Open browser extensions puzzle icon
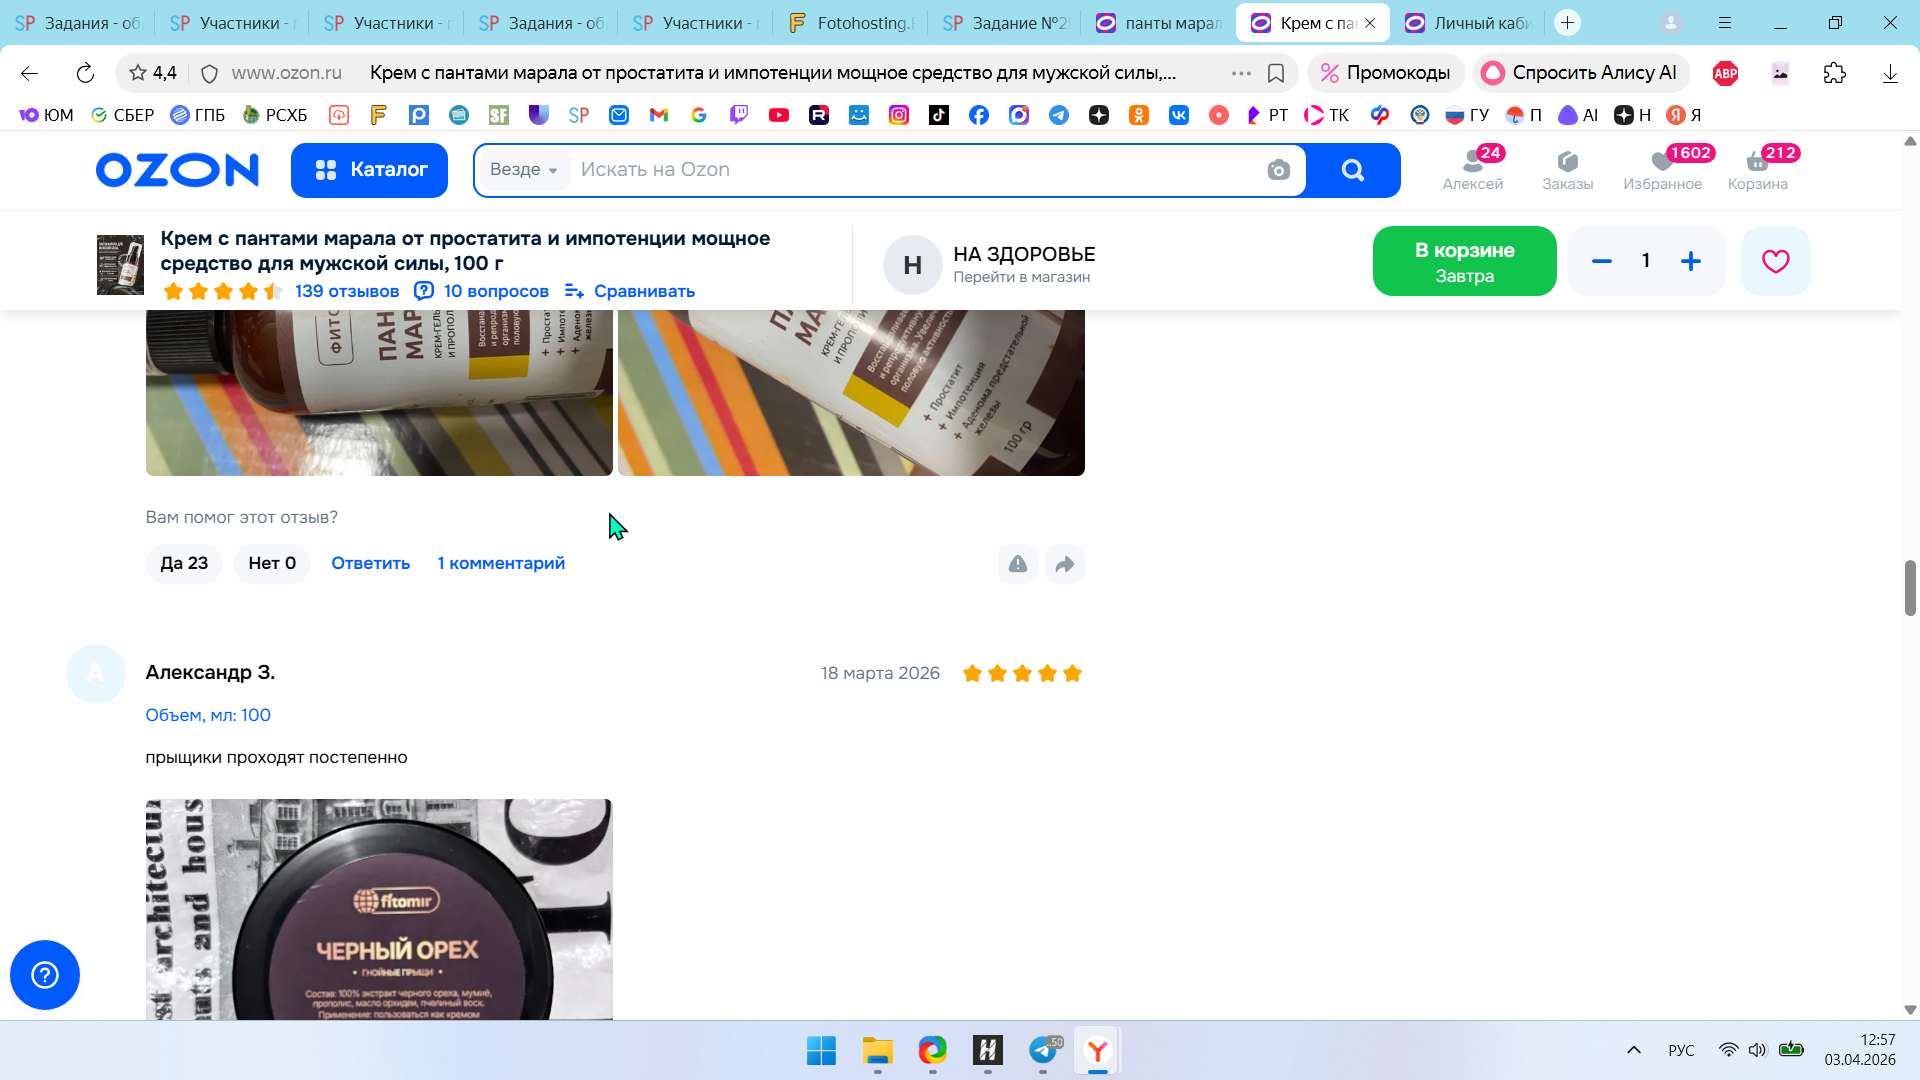 tap(1834, 73)
